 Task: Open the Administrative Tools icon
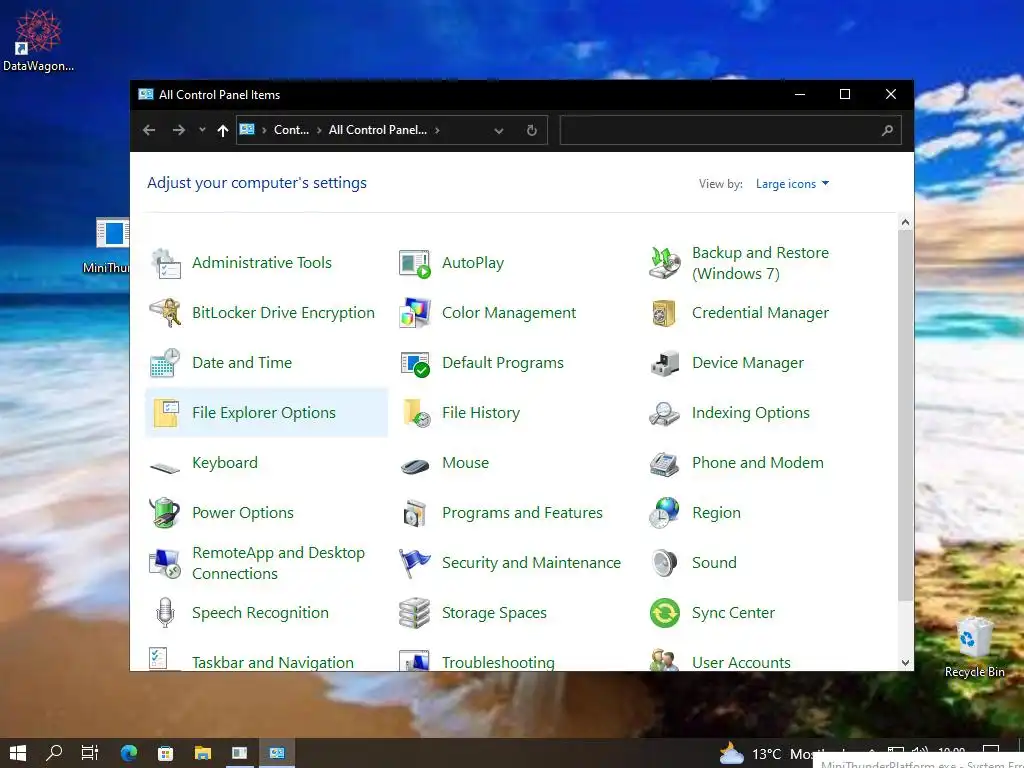click(166, 263)
